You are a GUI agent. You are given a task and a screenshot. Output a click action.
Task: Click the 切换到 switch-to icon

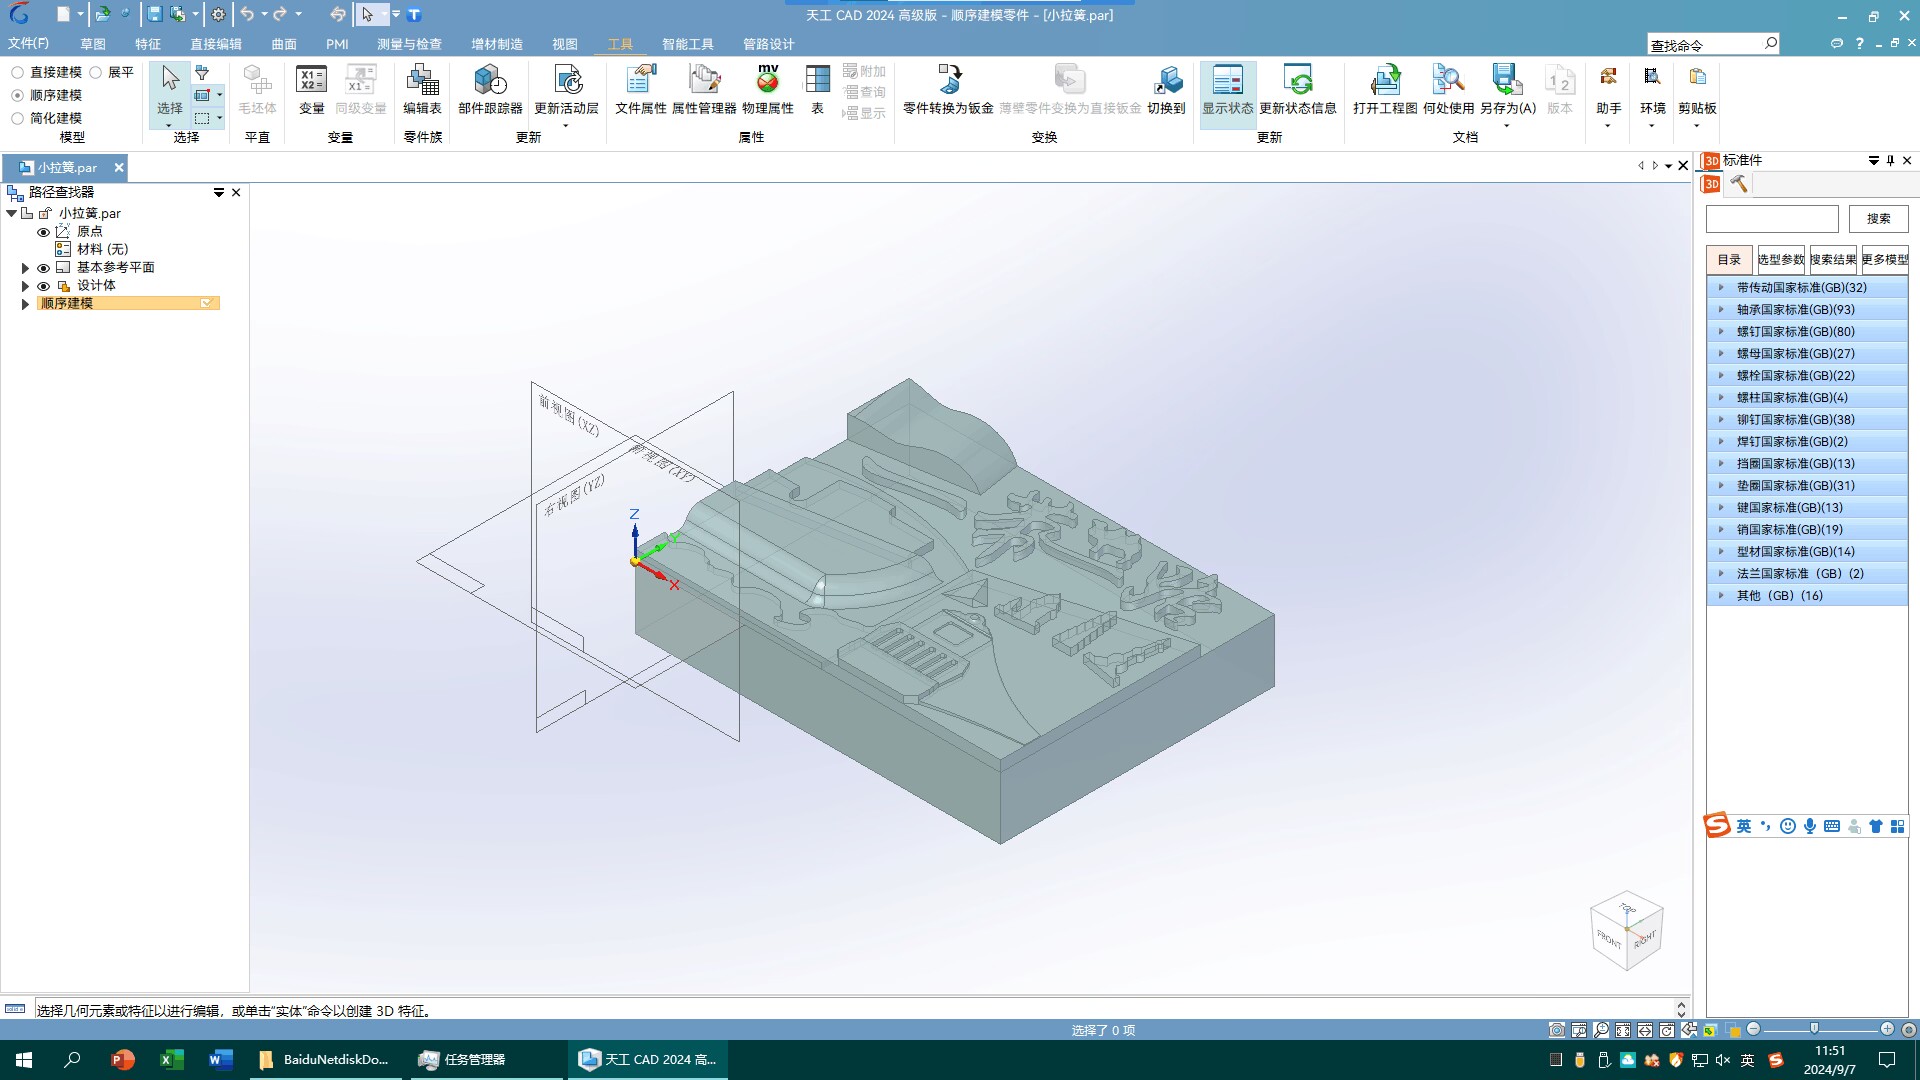click(1166, 90)
